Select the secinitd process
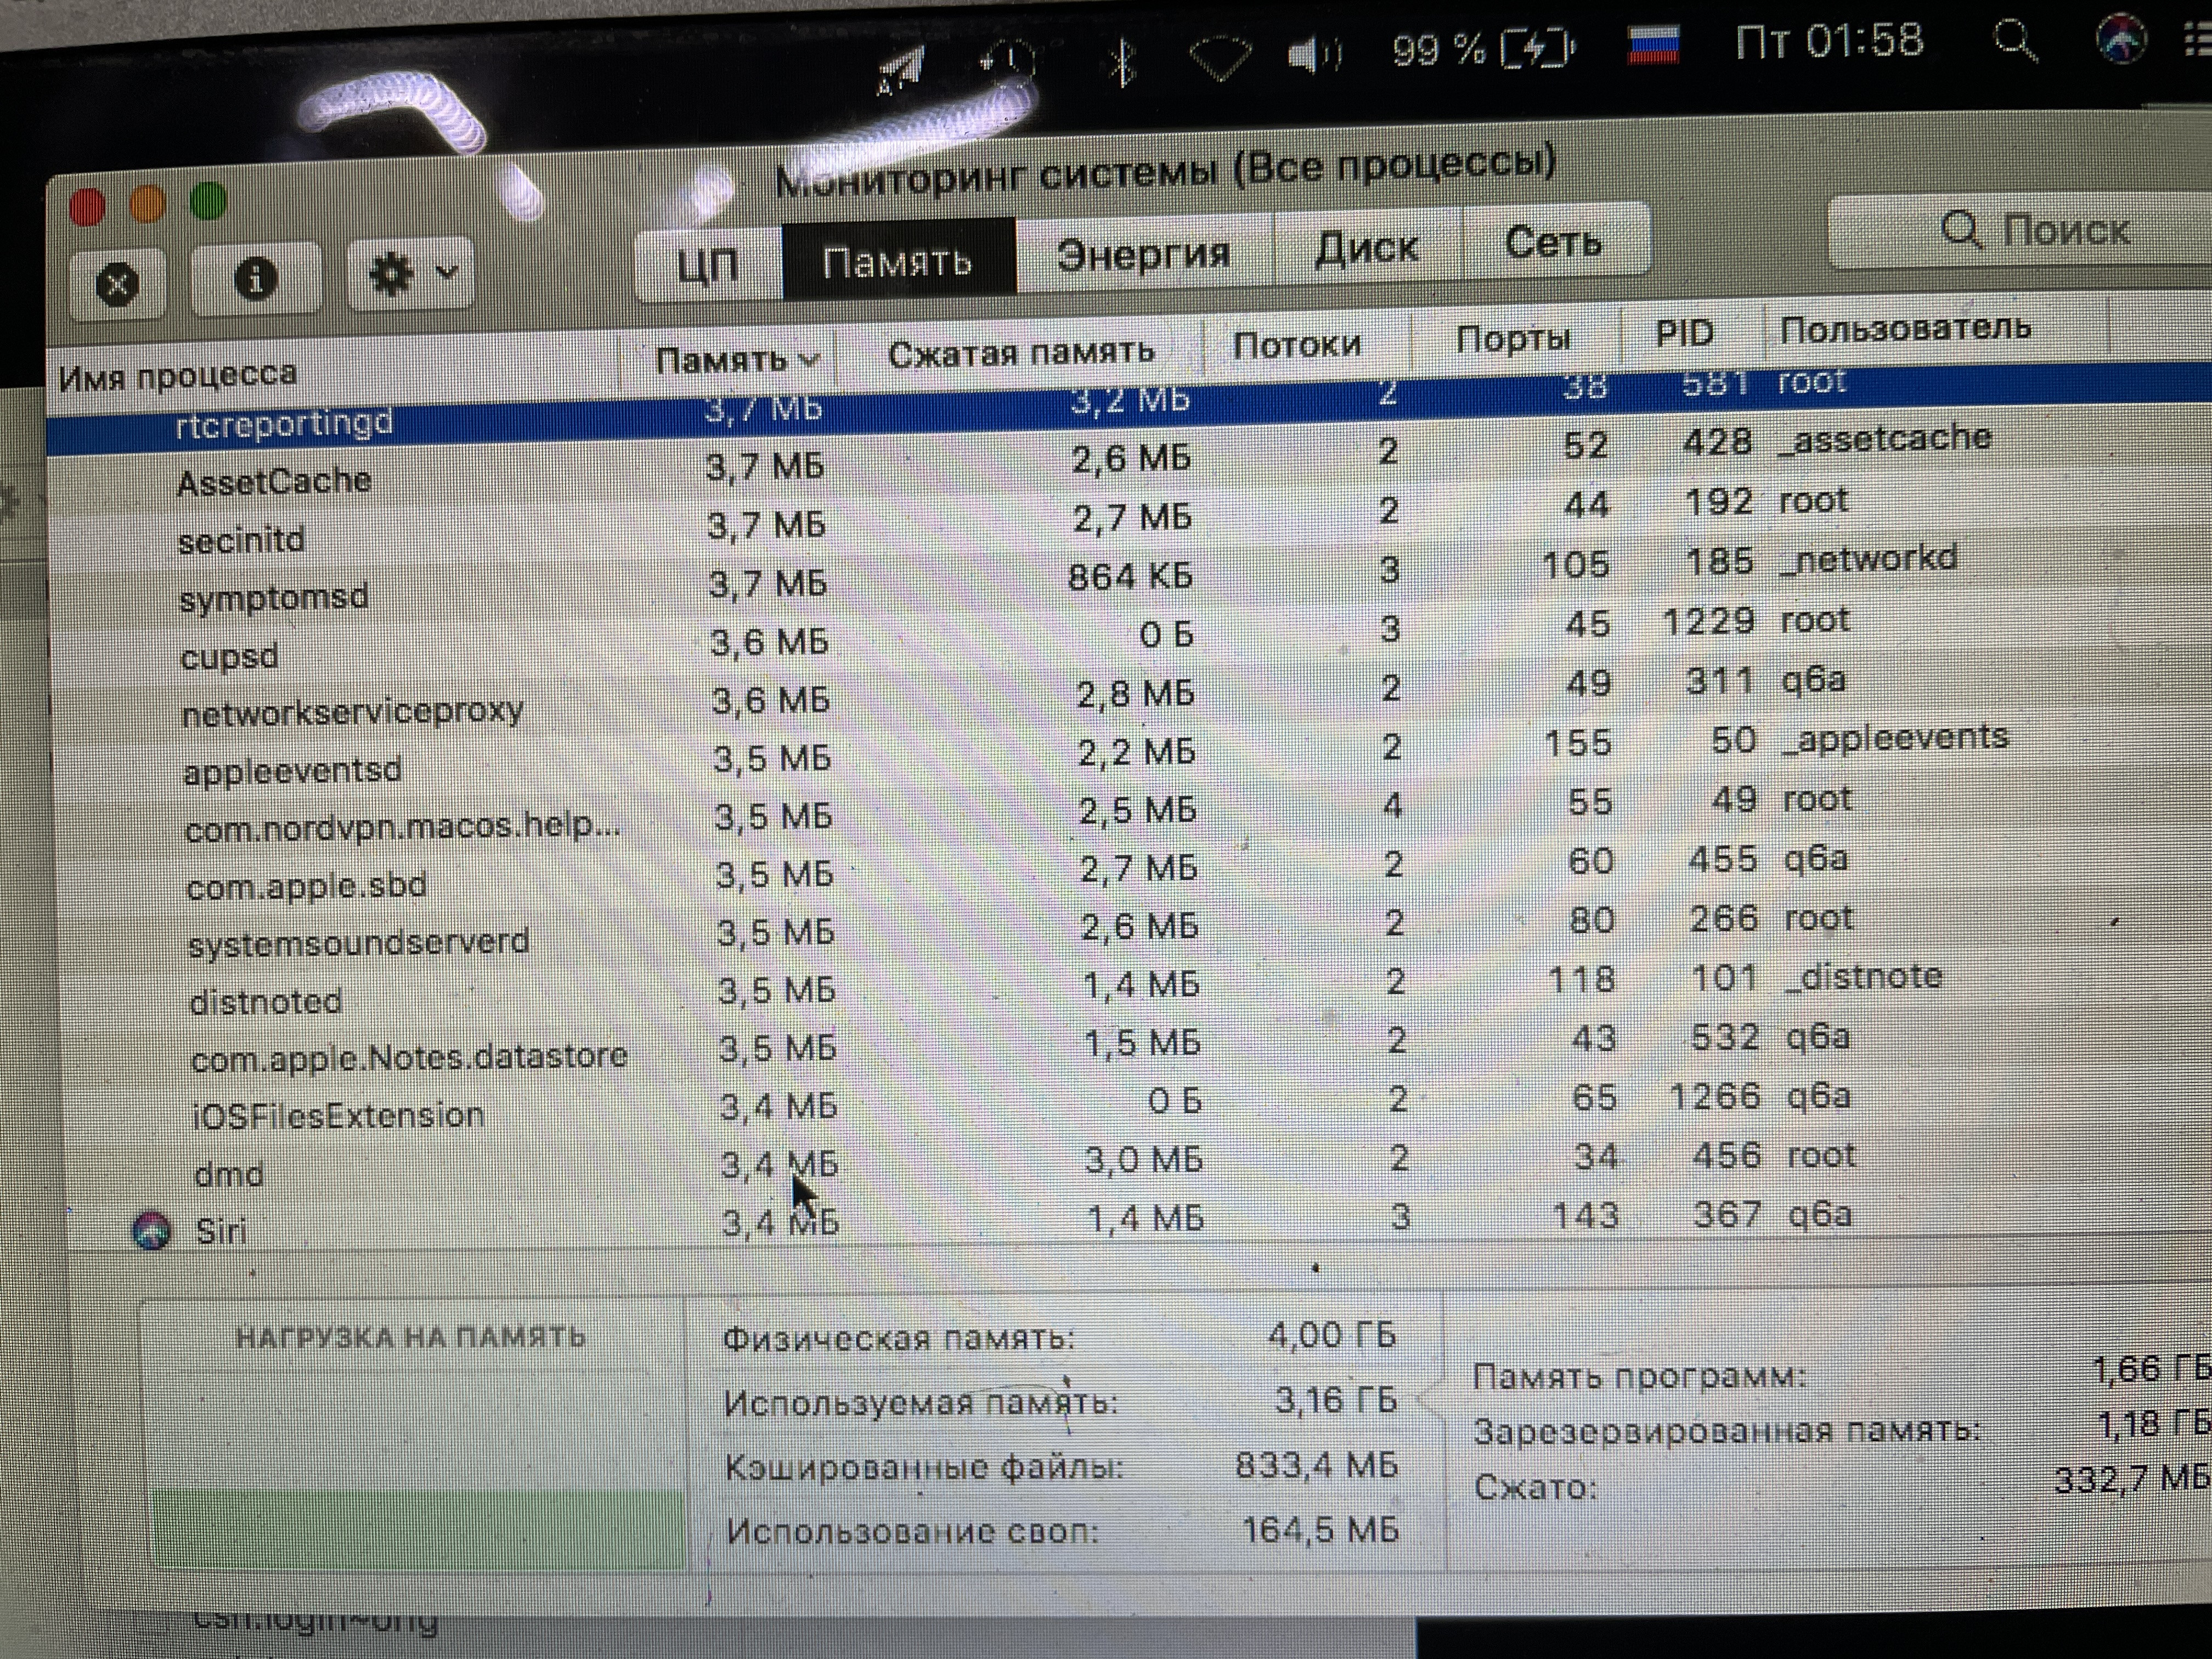This screenshot has width=2212, height=1659. tap(241, 540)
